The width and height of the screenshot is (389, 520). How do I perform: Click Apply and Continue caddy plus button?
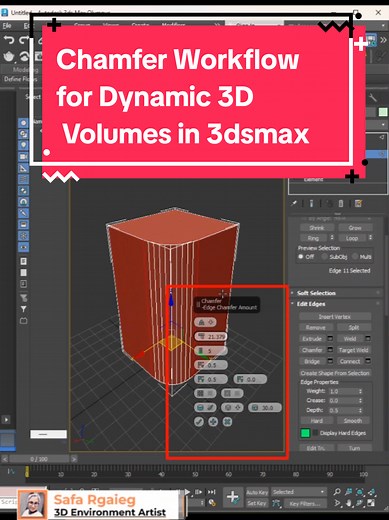[x=213, y=422]
